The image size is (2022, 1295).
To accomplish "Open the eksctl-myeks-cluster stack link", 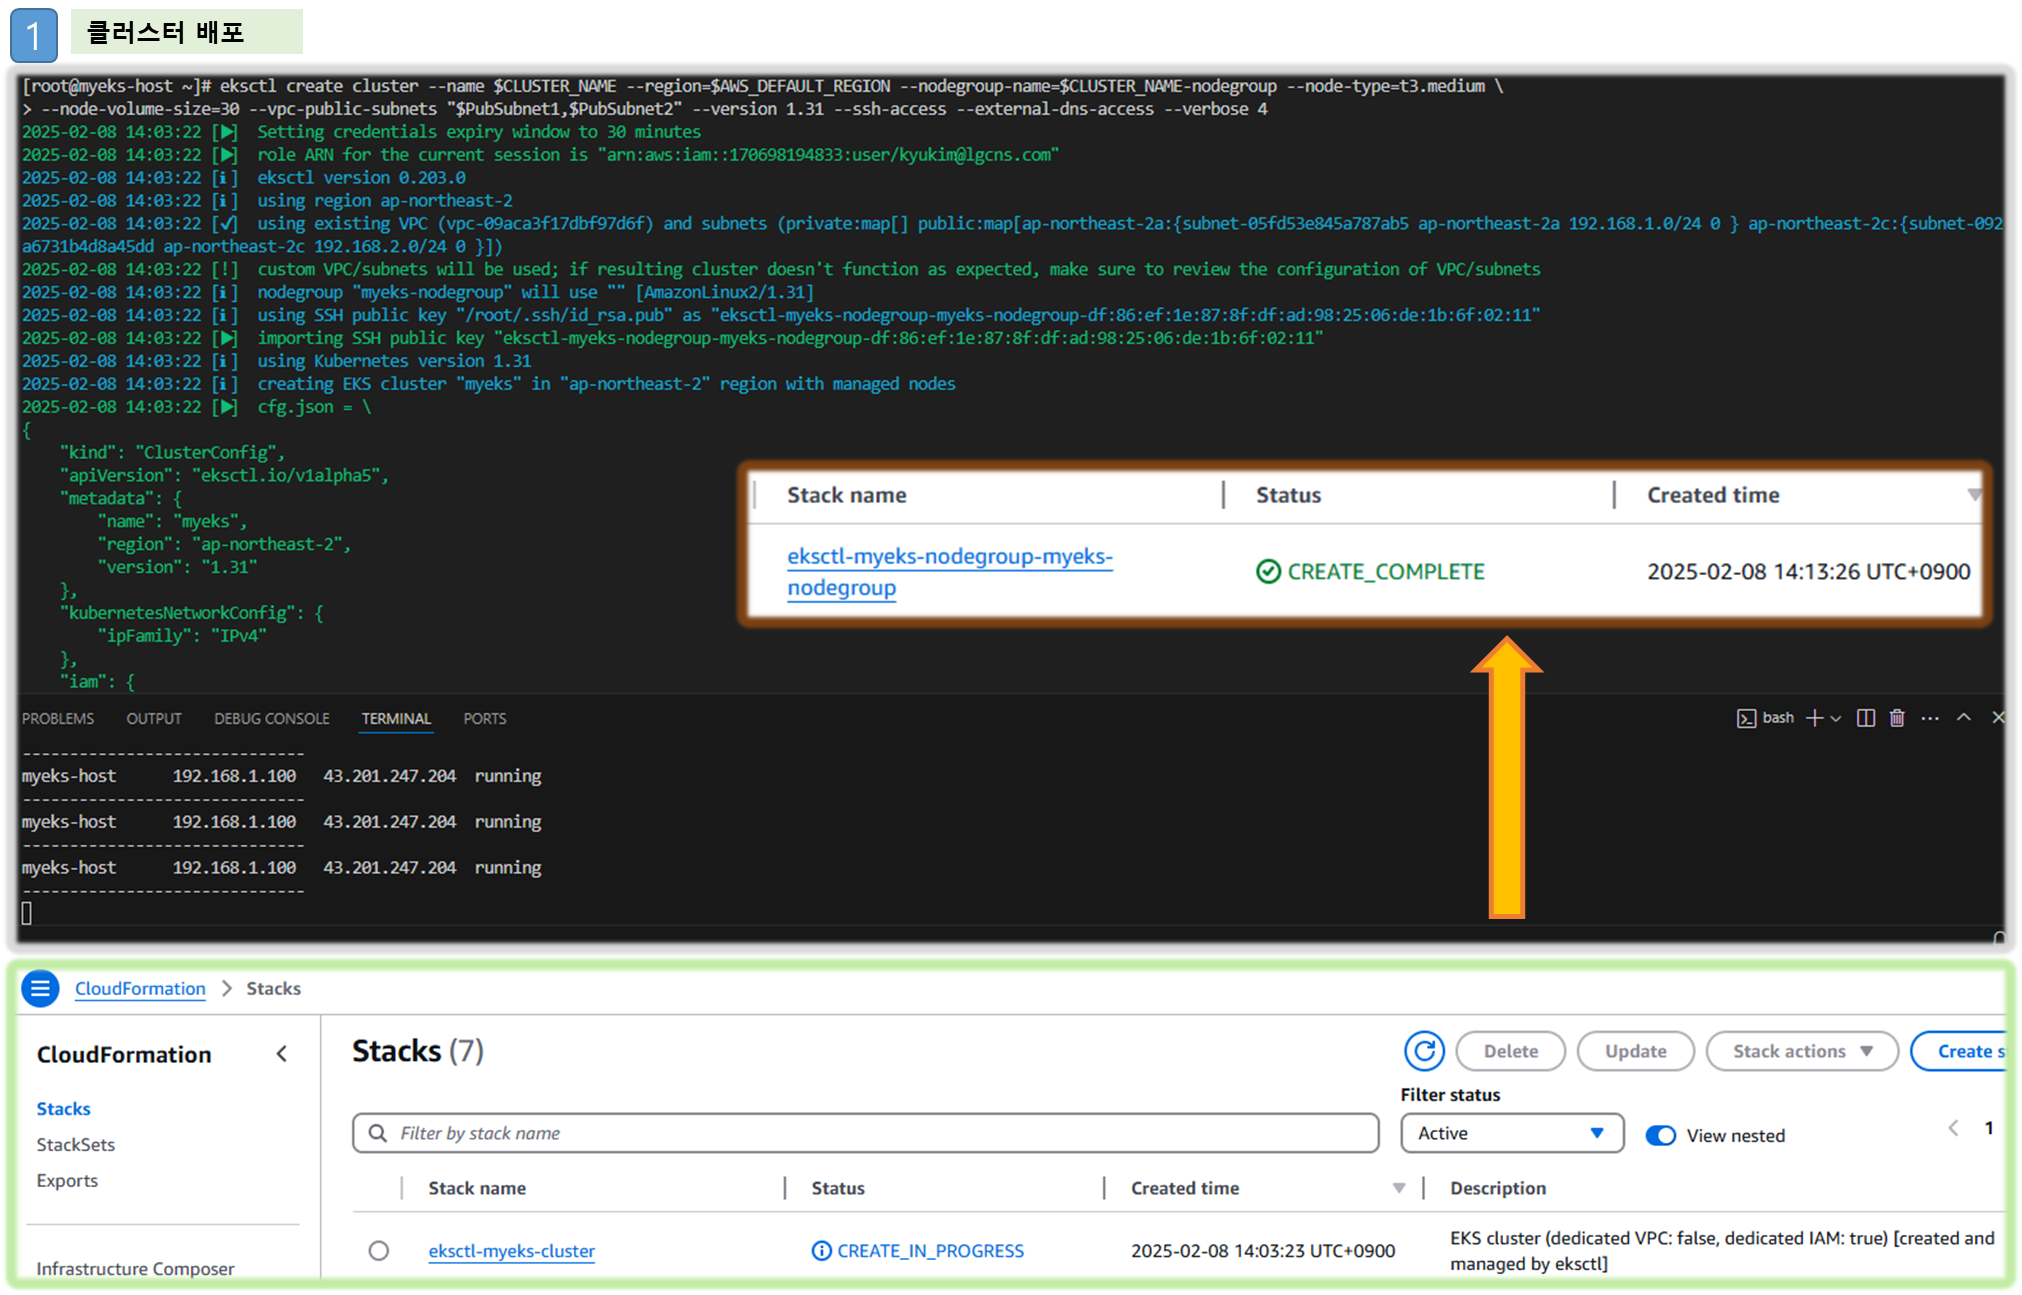I will click(x=511, y=1250).
